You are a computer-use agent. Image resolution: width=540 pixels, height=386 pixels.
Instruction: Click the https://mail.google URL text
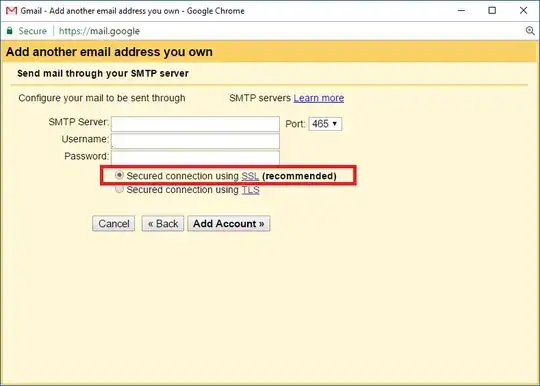point(99,31)
